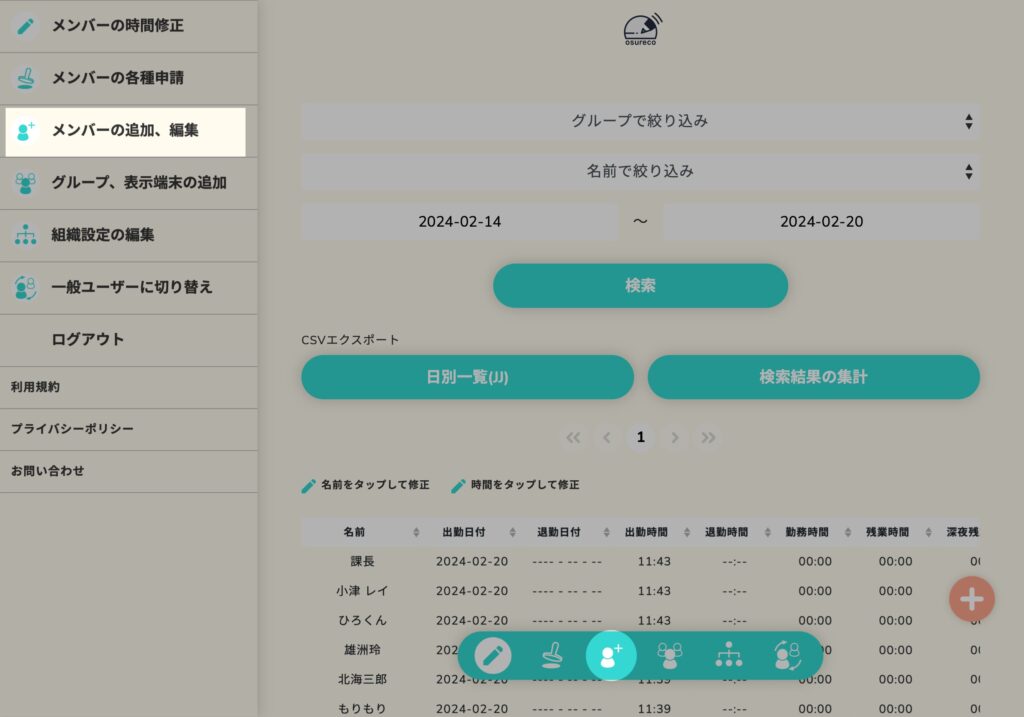Open メンバーの時間修正 in the sidebar
The width and height of the screenshot is (1024, 717).
[x=117, y=26]
